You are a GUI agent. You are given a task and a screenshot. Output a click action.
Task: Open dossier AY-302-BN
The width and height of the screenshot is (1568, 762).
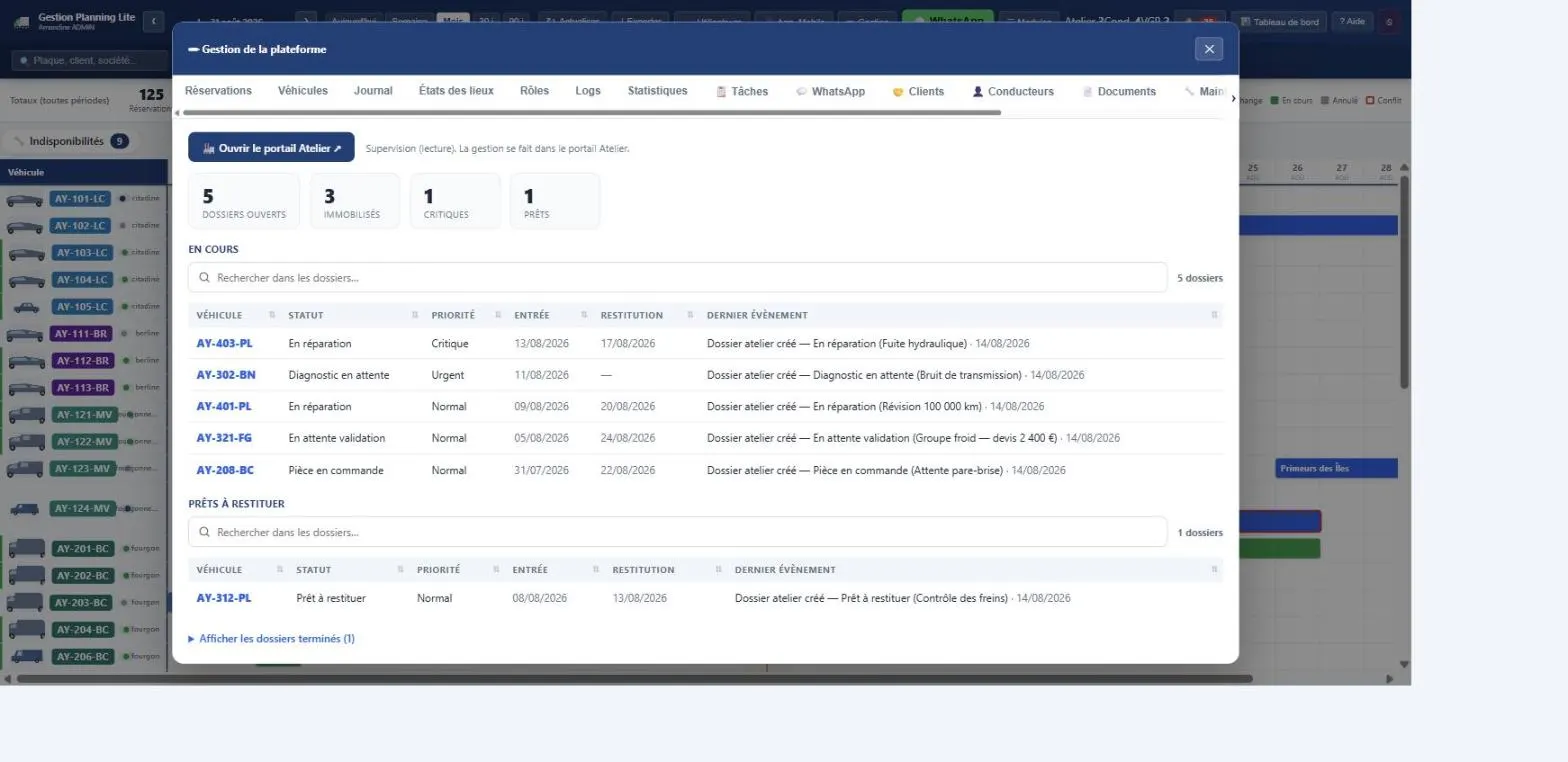point(225,375)
